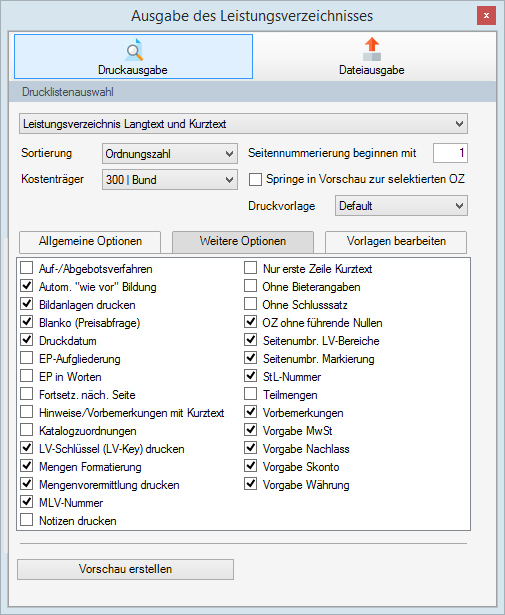505x615 pixels.
Task: Uncheck Mengenvorermittlung drucken
Action: coord(27,484)
